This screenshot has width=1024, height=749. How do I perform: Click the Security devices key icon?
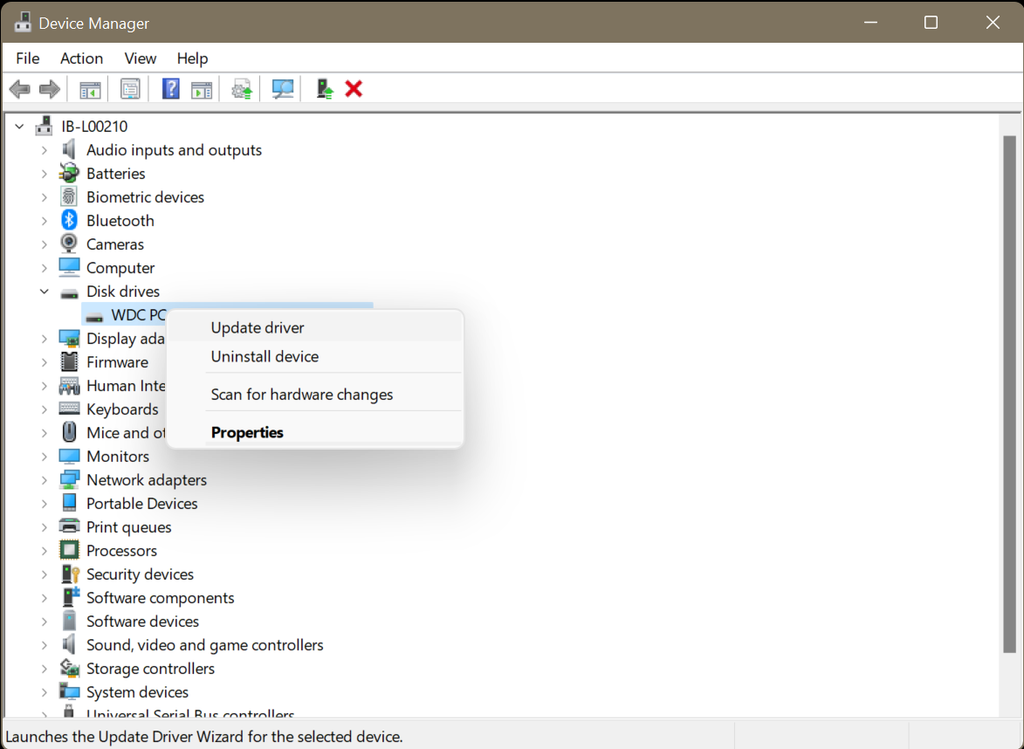(x=70, y=574)
